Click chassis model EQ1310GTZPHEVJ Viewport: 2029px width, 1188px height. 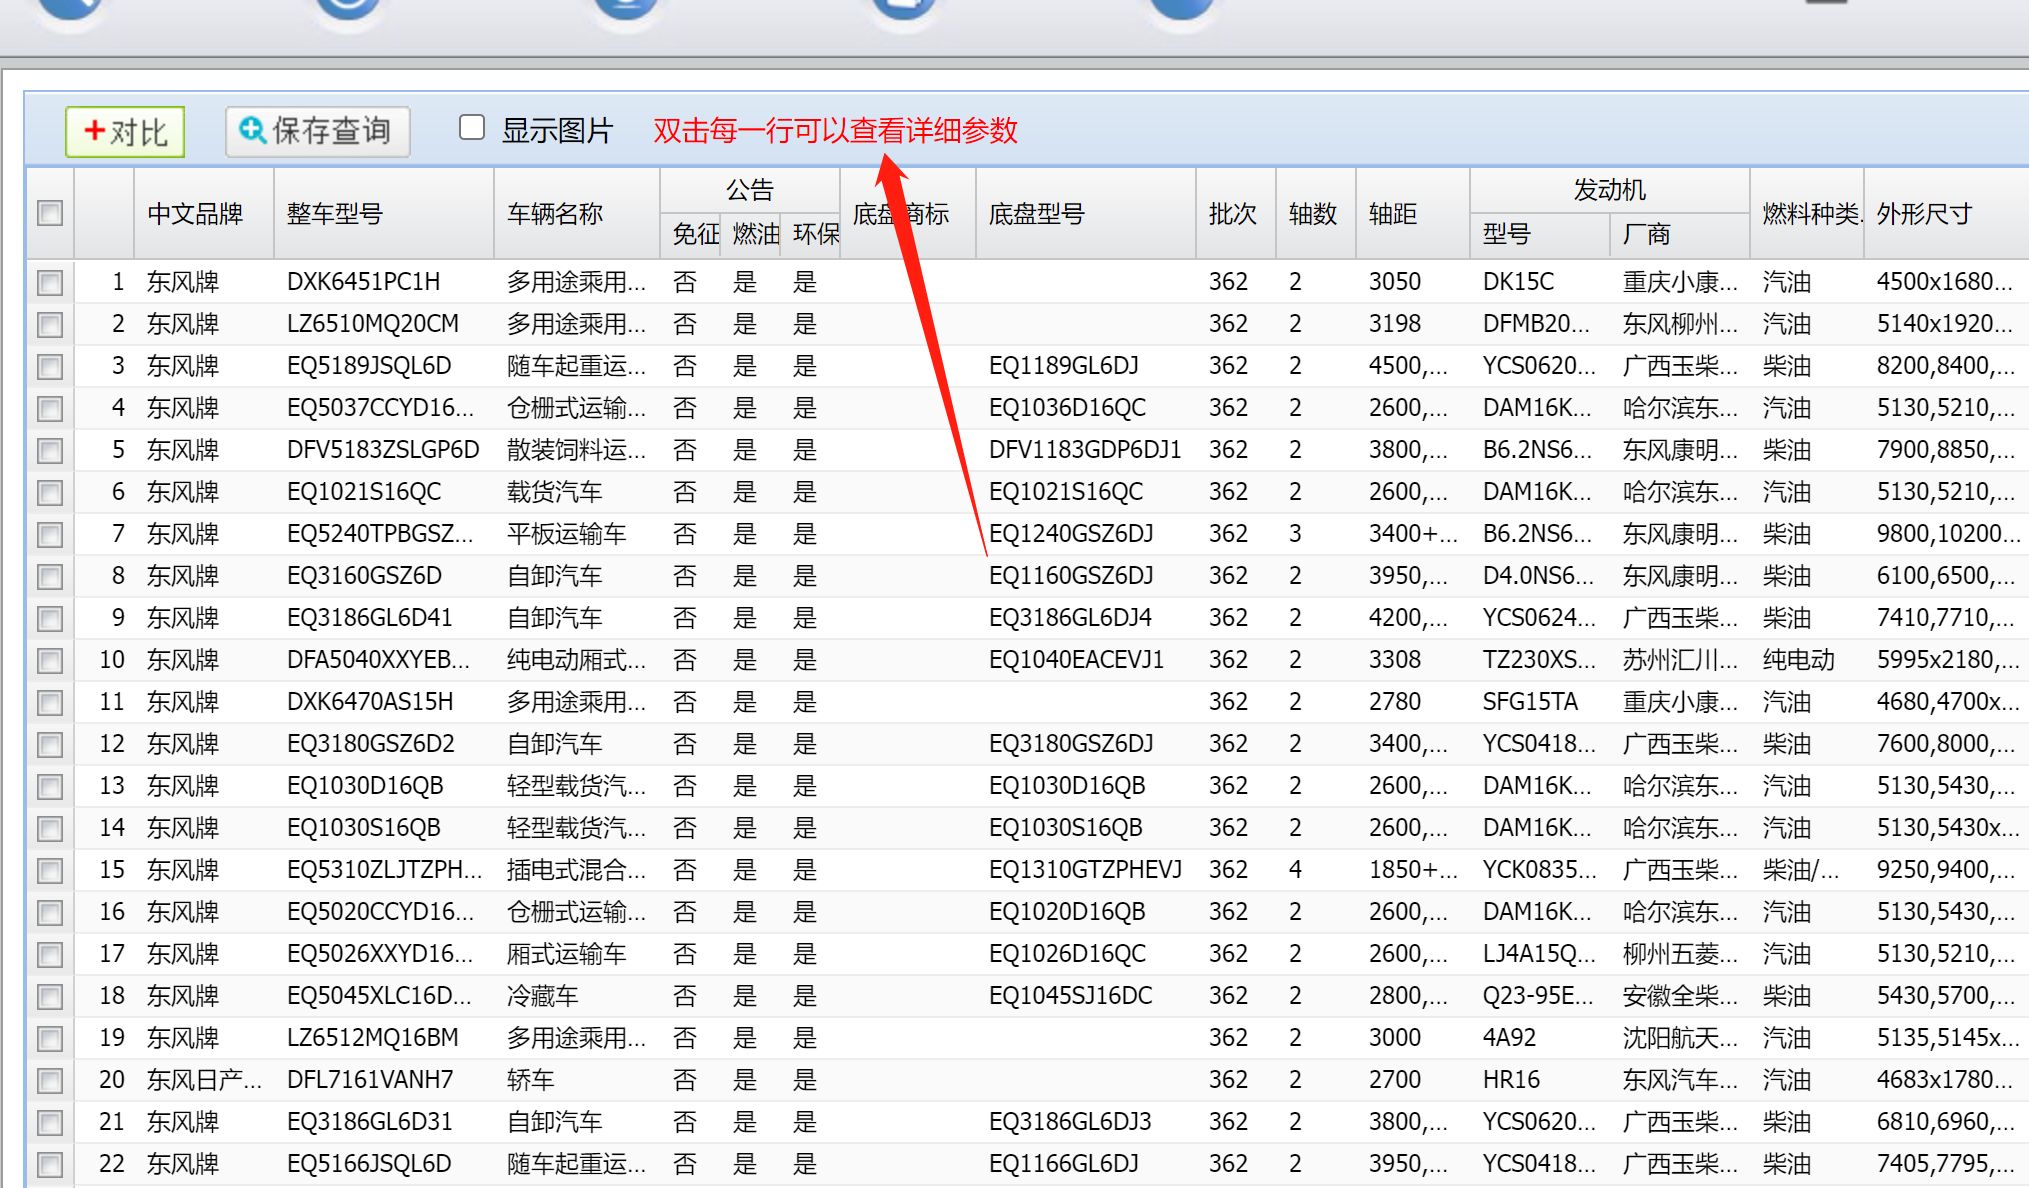(x=1085, y=870)
